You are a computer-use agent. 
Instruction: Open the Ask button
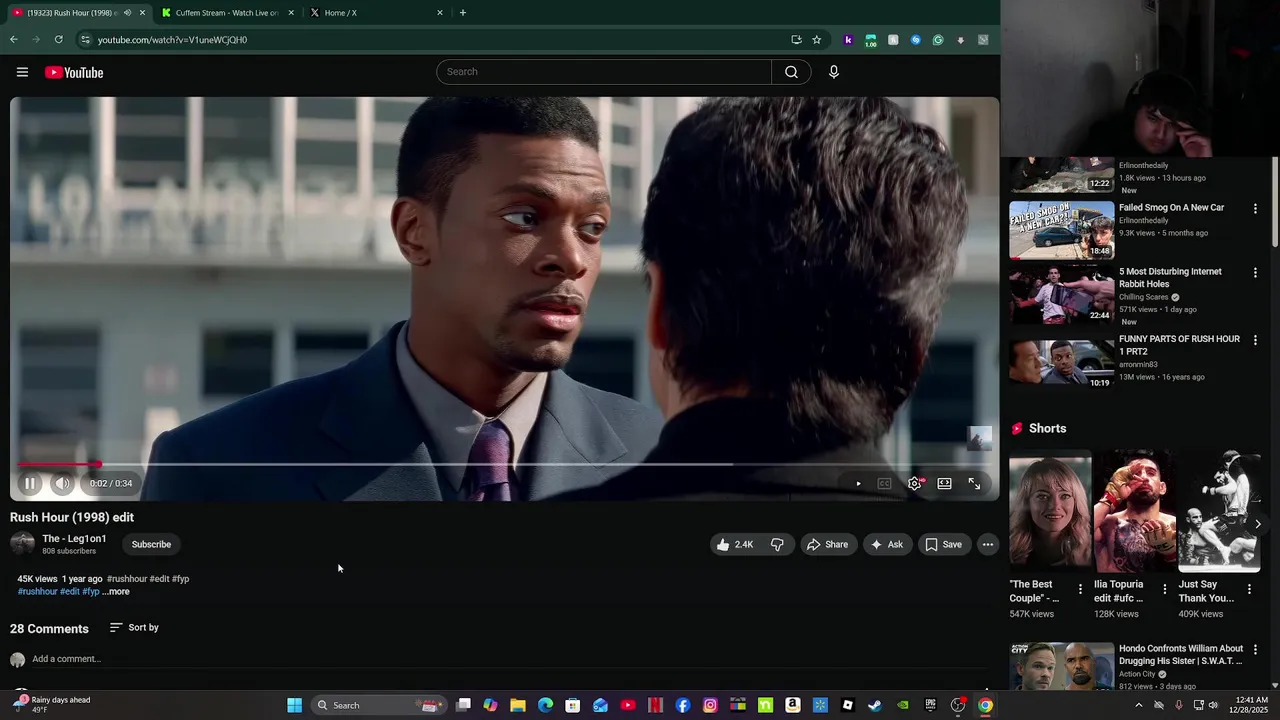click(887, 545)
